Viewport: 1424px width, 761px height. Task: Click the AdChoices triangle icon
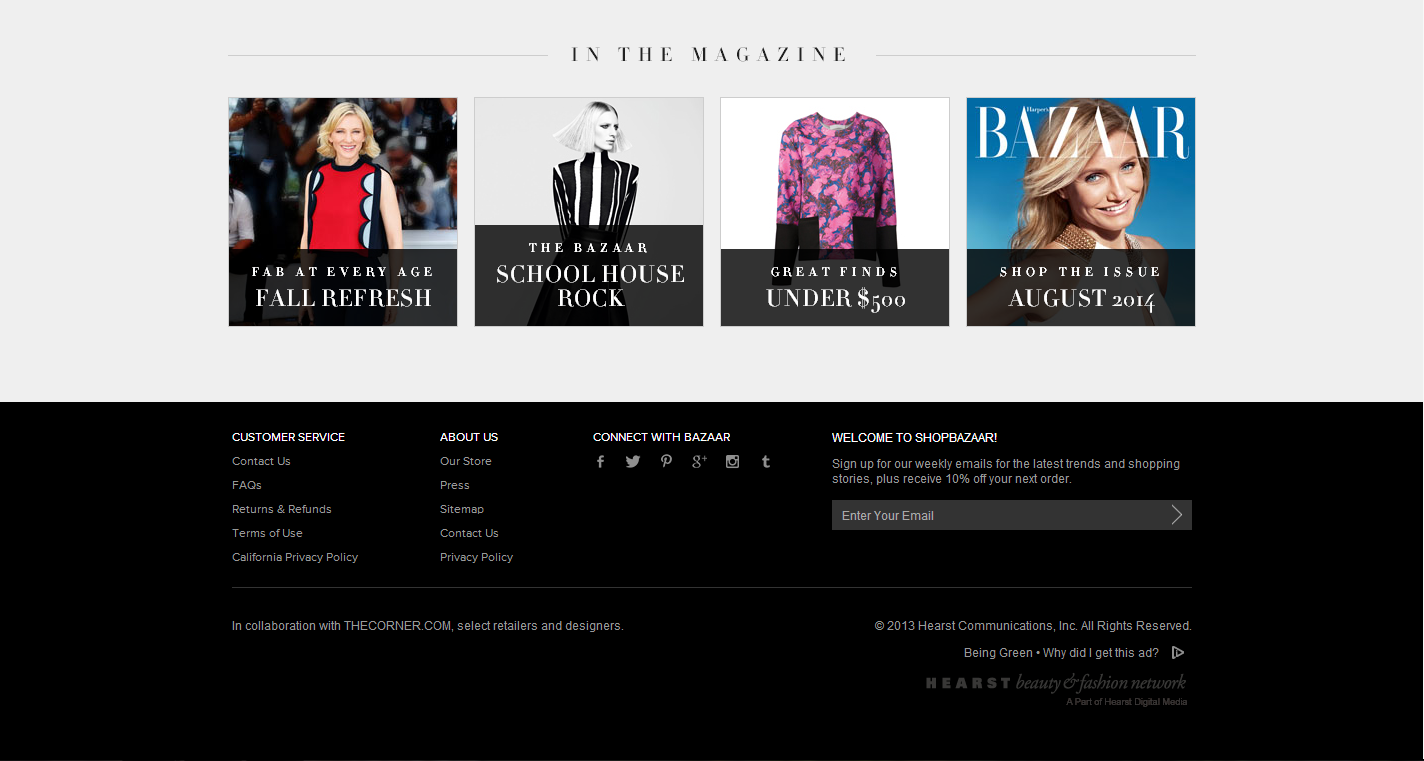tap(1178, 653)
